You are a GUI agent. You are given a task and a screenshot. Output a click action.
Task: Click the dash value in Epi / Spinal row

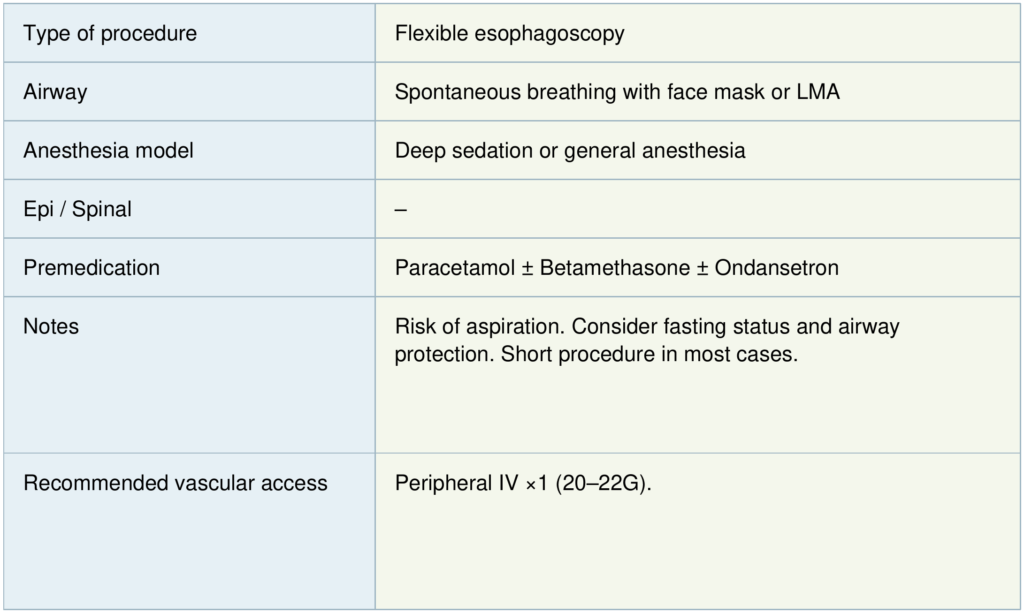pos(401,210)
